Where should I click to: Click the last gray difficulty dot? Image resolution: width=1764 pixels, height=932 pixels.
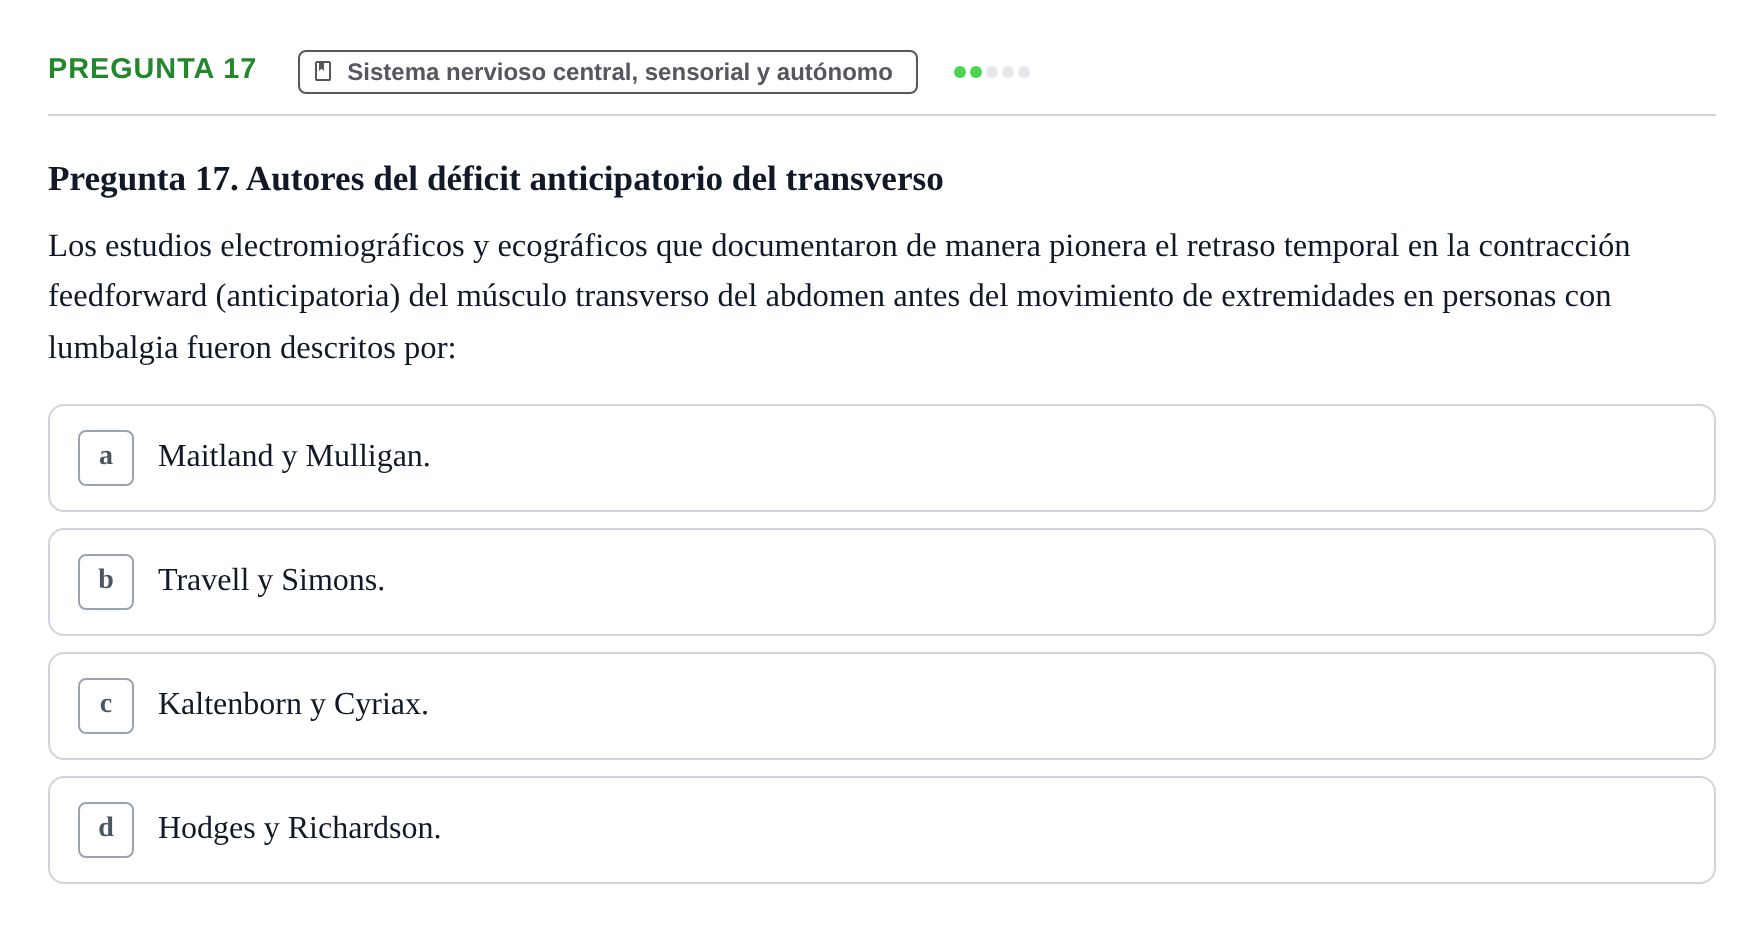click(x=1024, y=72)
